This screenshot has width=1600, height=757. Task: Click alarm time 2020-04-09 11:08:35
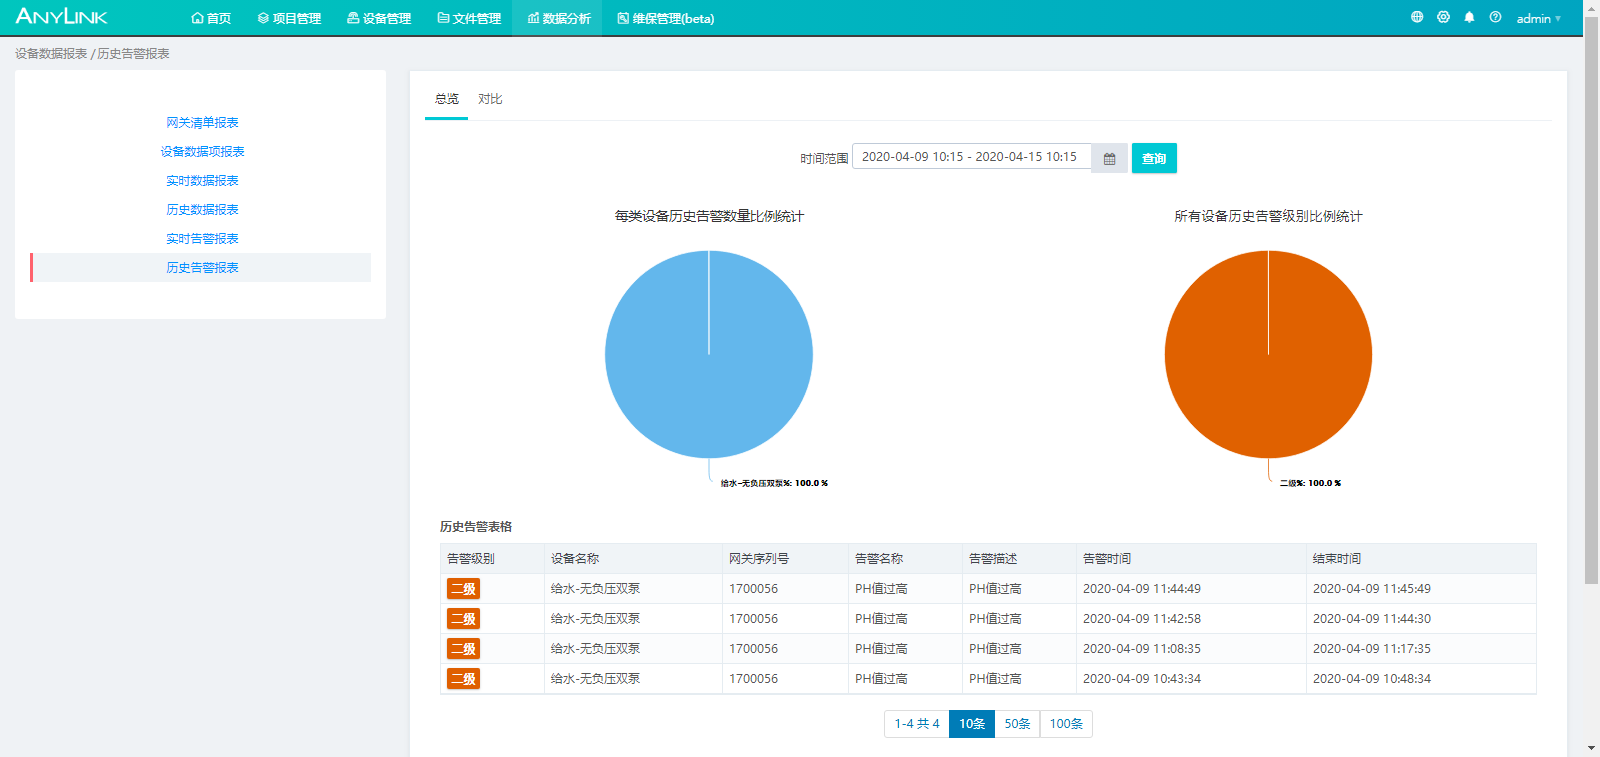point(1142,649)
